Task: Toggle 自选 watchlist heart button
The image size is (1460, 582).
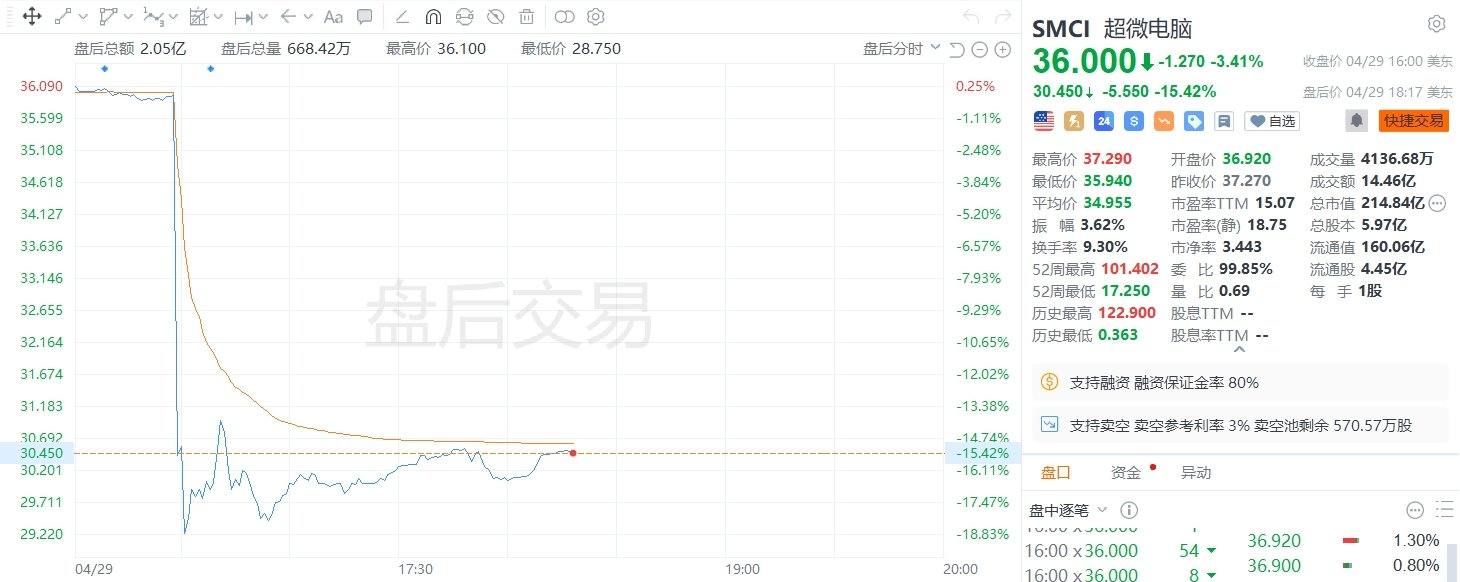Action: pyautogui.click(x=1271, y=121)
